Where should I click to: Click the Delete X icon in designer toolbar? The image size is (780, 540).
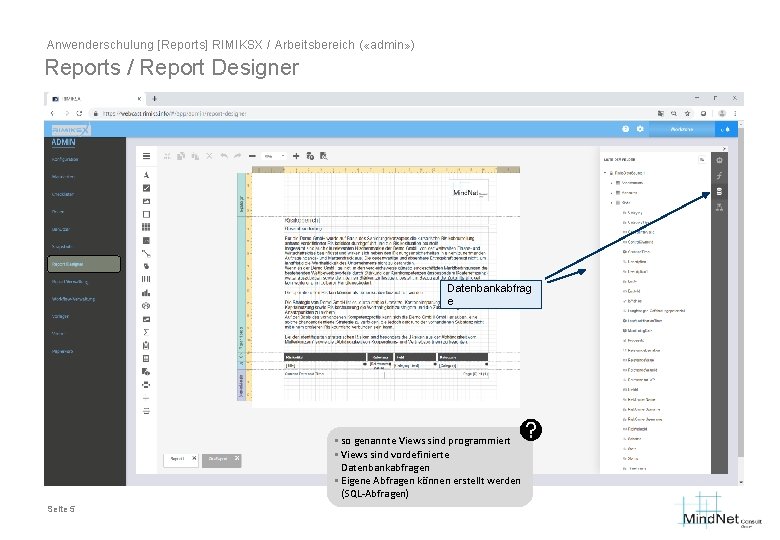(x=209, y=156)
